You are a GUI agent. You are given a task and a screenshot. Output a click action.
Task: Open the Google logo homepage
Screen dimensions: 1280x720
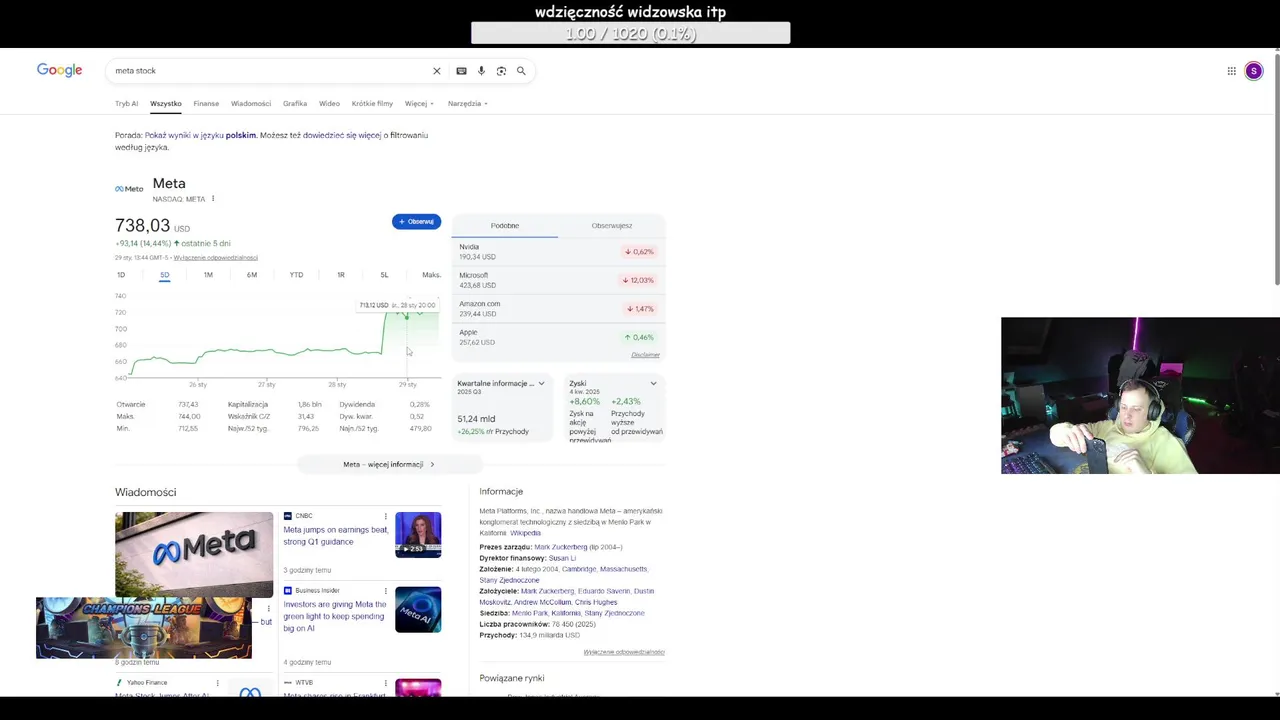59,70
